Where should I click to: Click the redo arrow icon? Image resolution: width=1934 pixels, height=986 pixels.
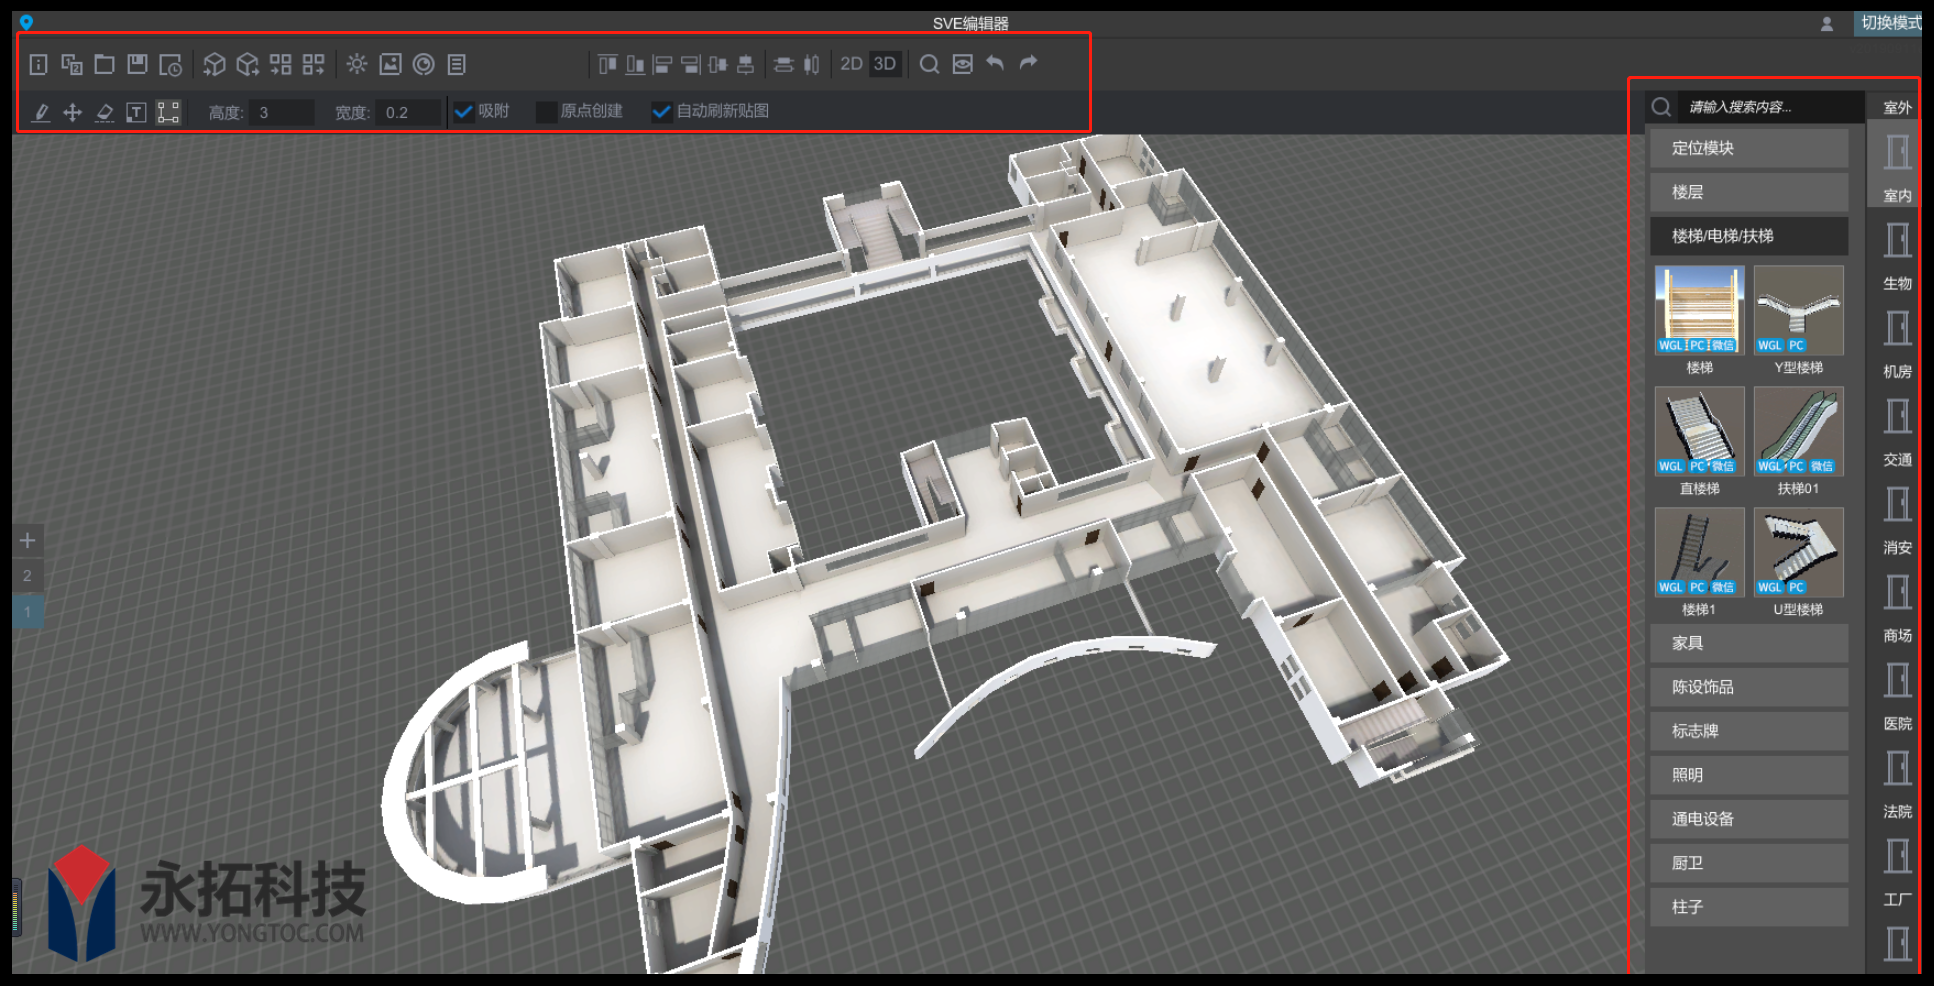1028,63
